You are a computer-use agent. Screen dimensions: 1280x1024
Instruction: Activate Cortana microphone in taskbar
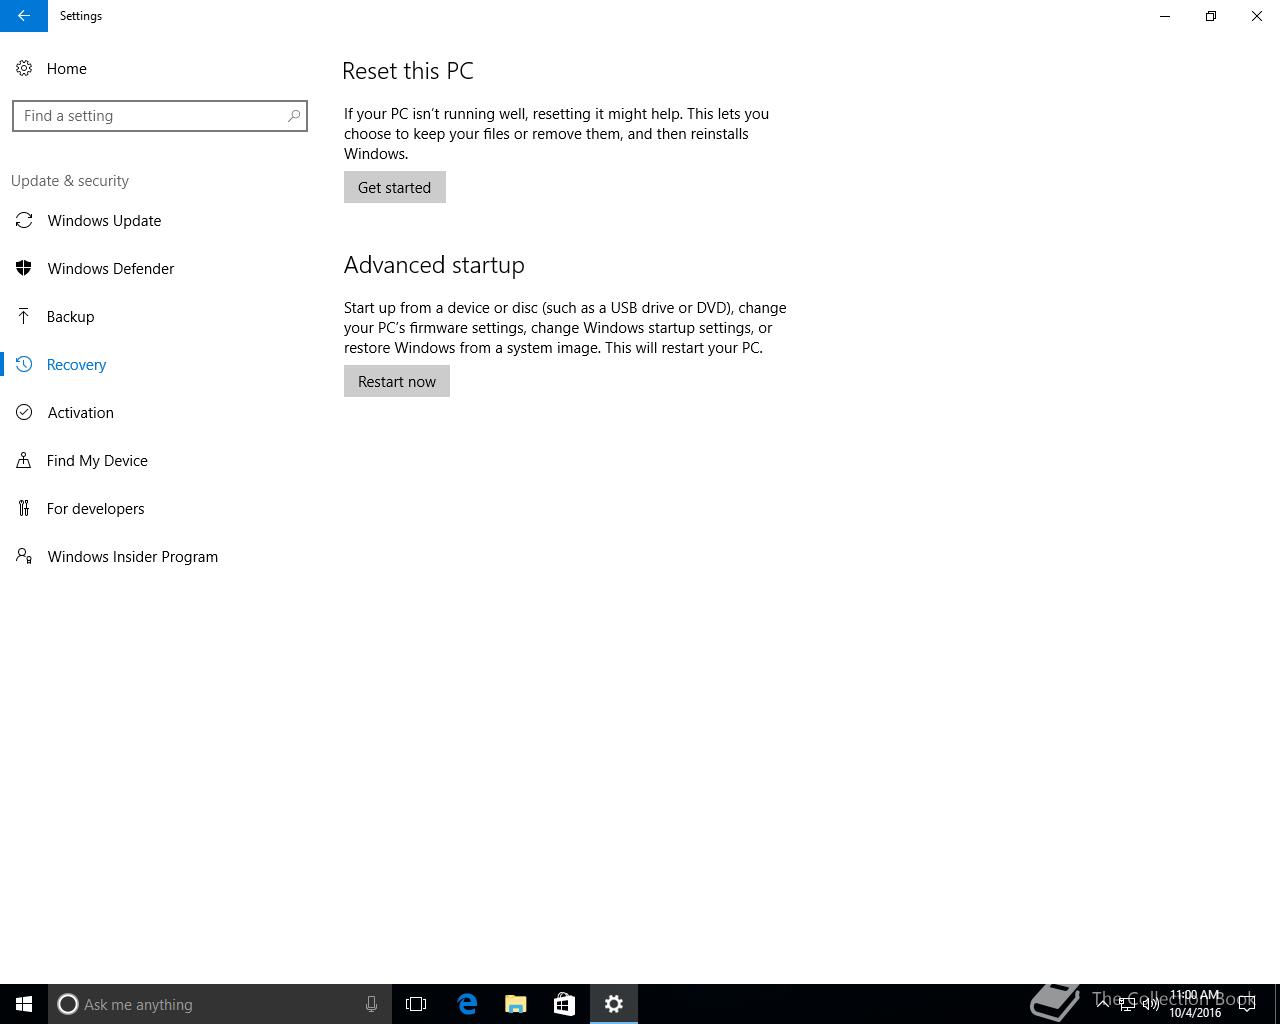coord(371,1004)
